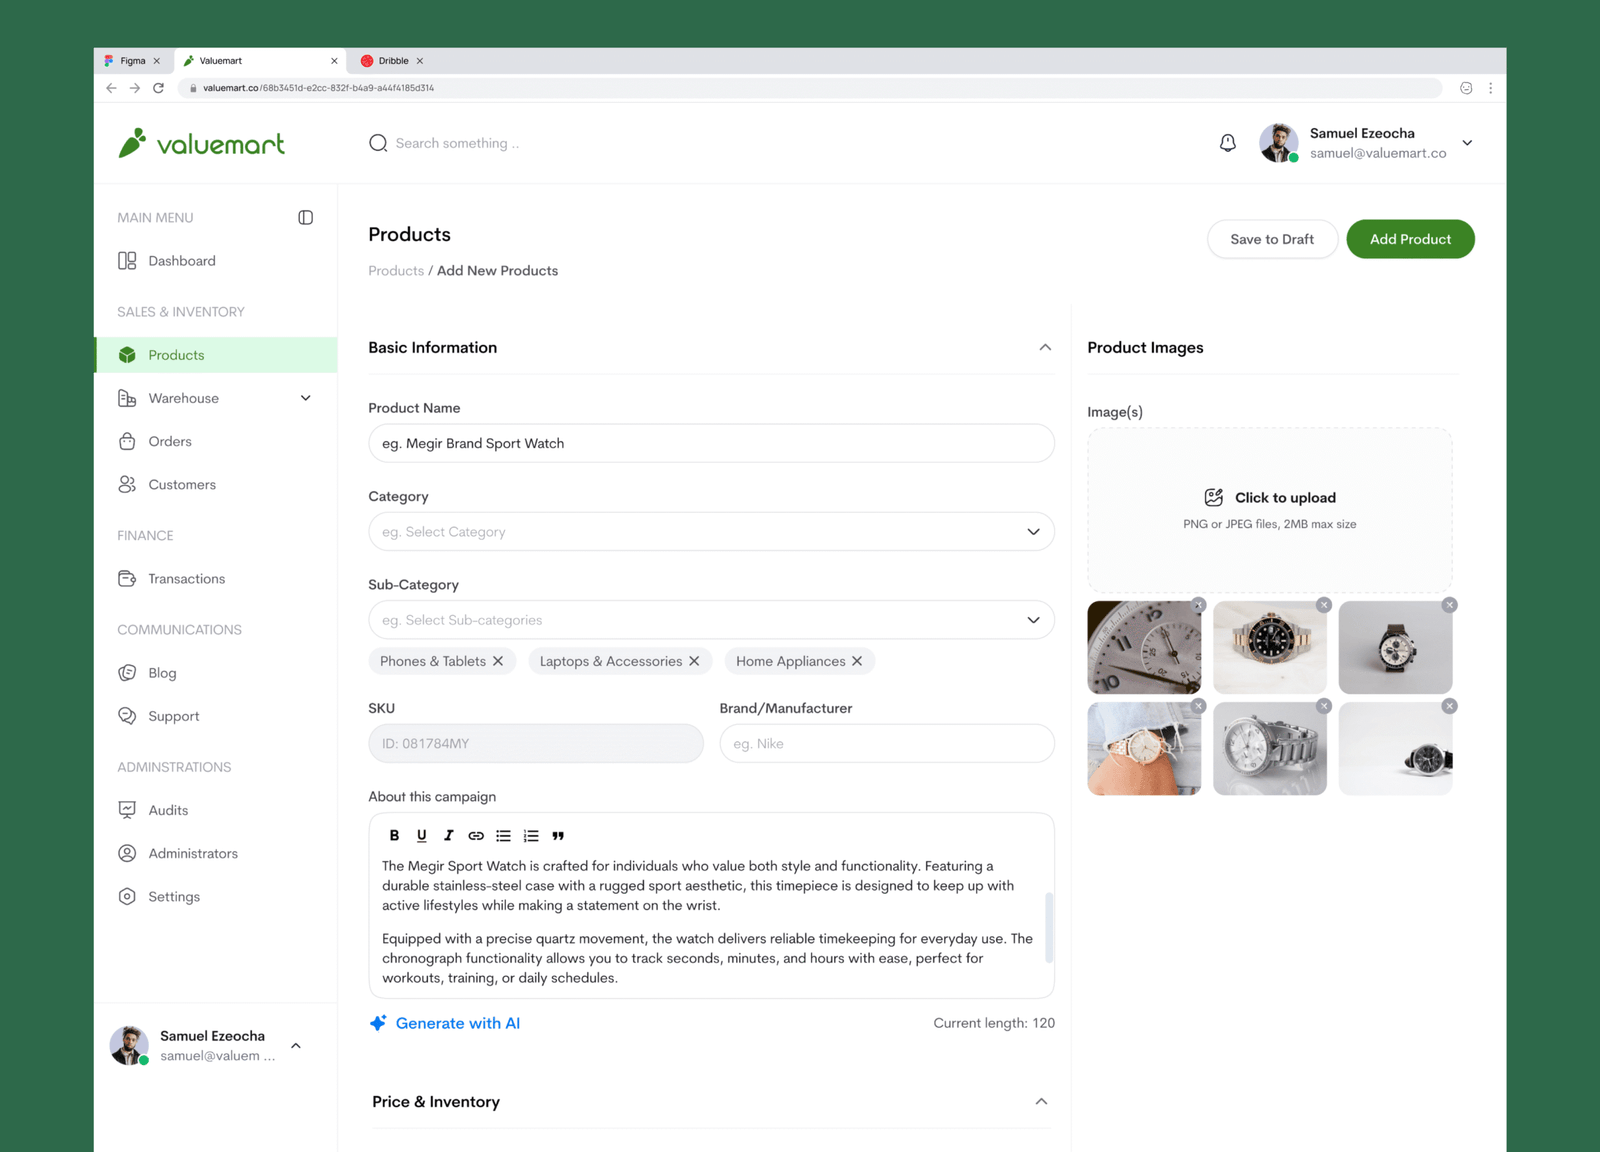
Task: Remove the Home Appliances tag
Action: pyautogui.click(x=857, y=661)
